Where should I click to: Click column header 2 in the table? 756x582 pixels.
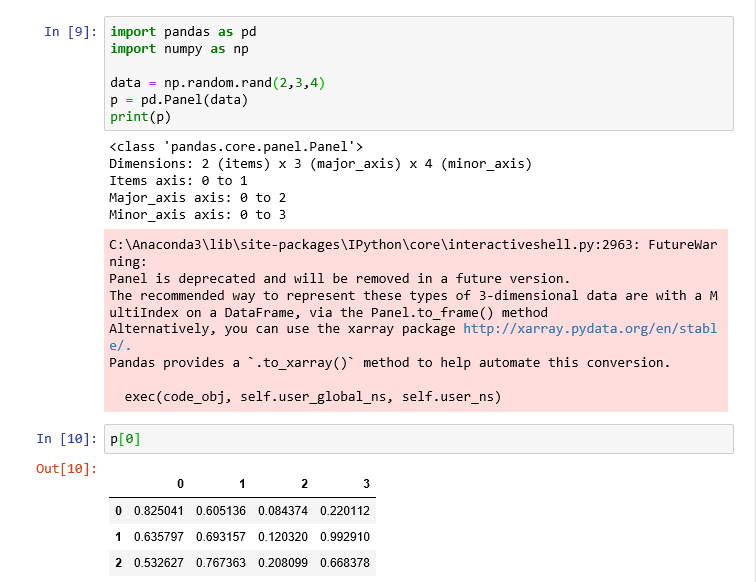pyautogui.click(x=304, y=484)
